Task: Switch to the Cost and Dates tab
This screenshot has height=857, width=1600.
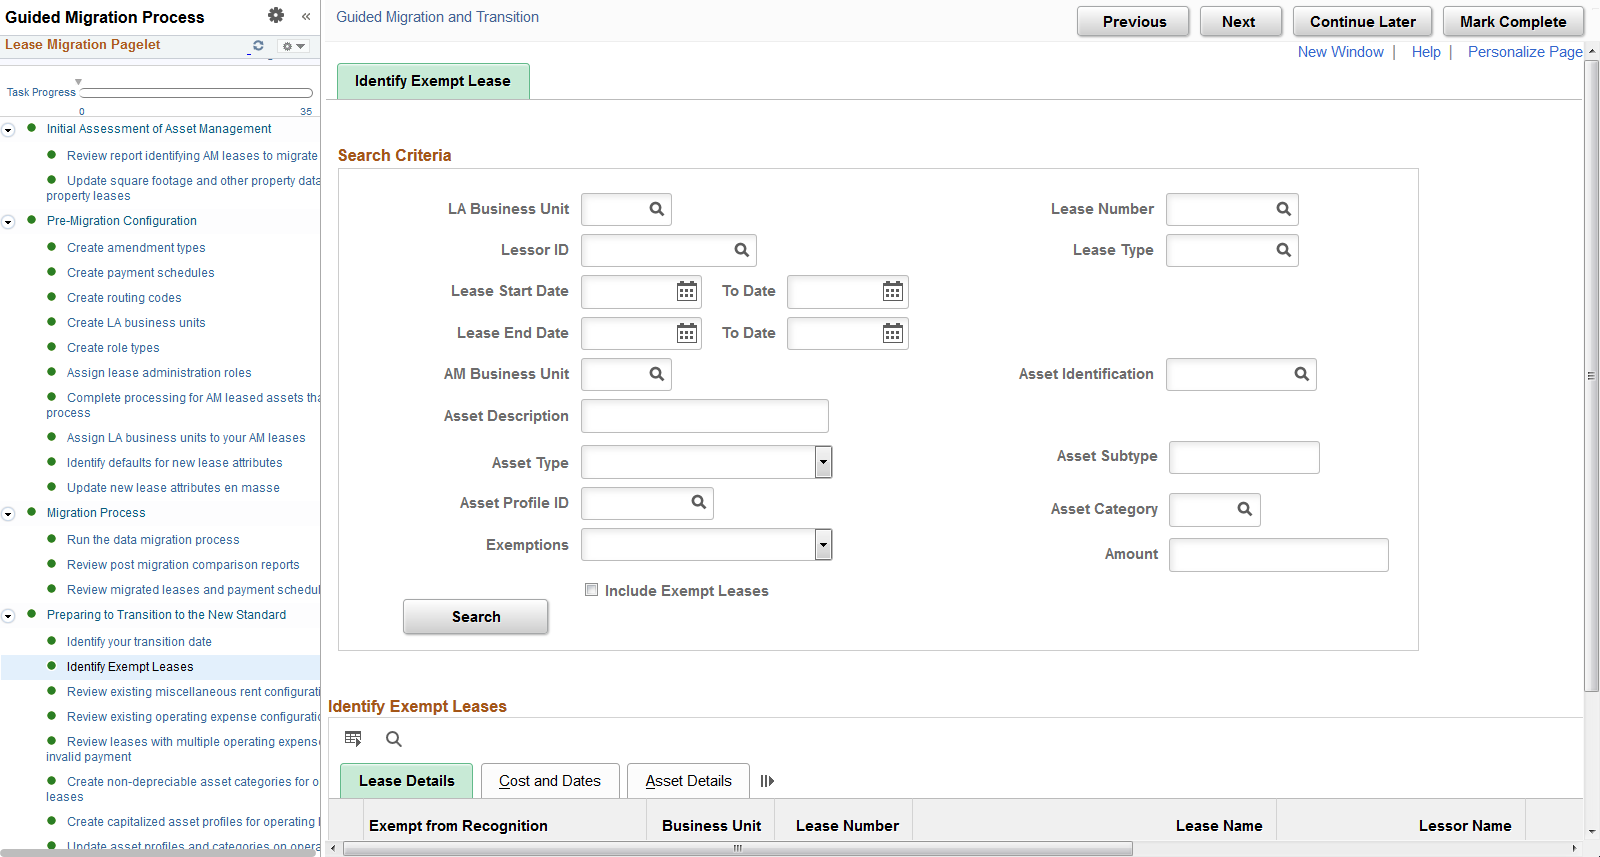Action: tap(550, 781)
